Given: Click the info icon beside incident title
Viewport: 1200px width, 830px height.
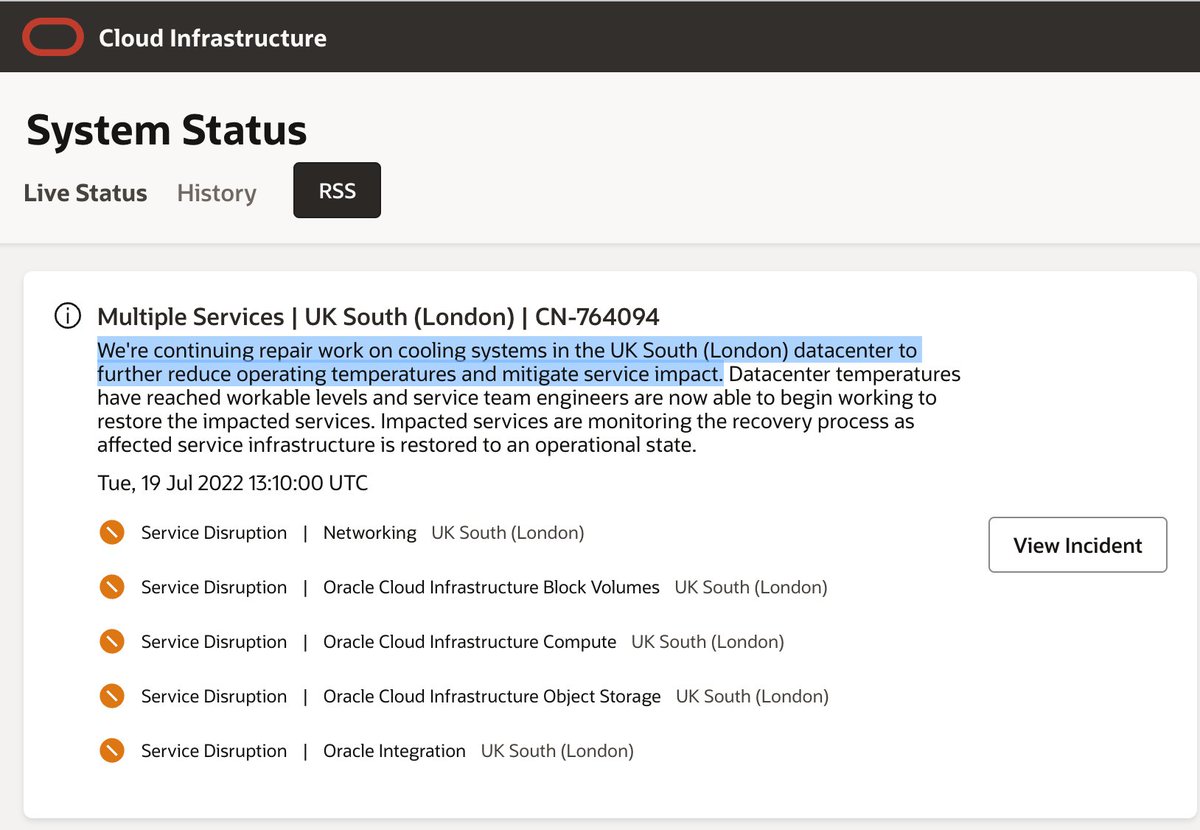Looking at the screenshot, I should coord(67,317).
